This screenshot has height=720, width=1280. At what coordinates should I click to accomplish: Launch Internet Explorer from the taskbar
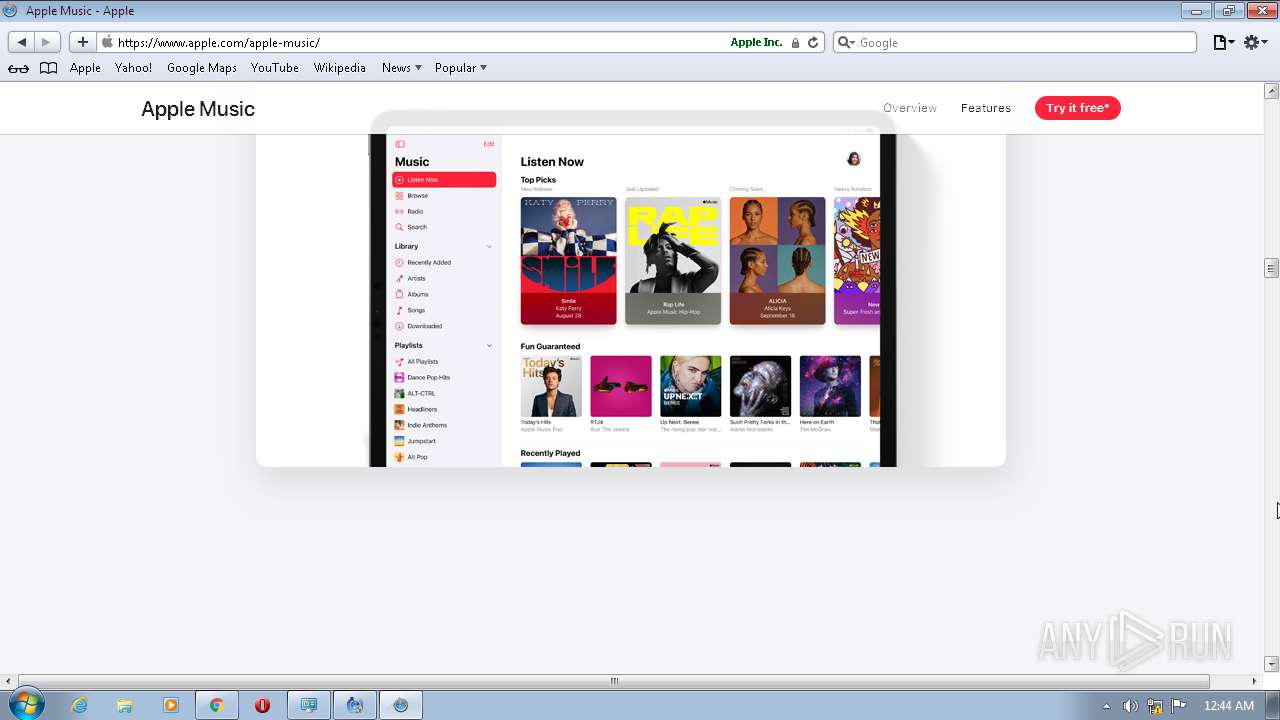[79, 705]
